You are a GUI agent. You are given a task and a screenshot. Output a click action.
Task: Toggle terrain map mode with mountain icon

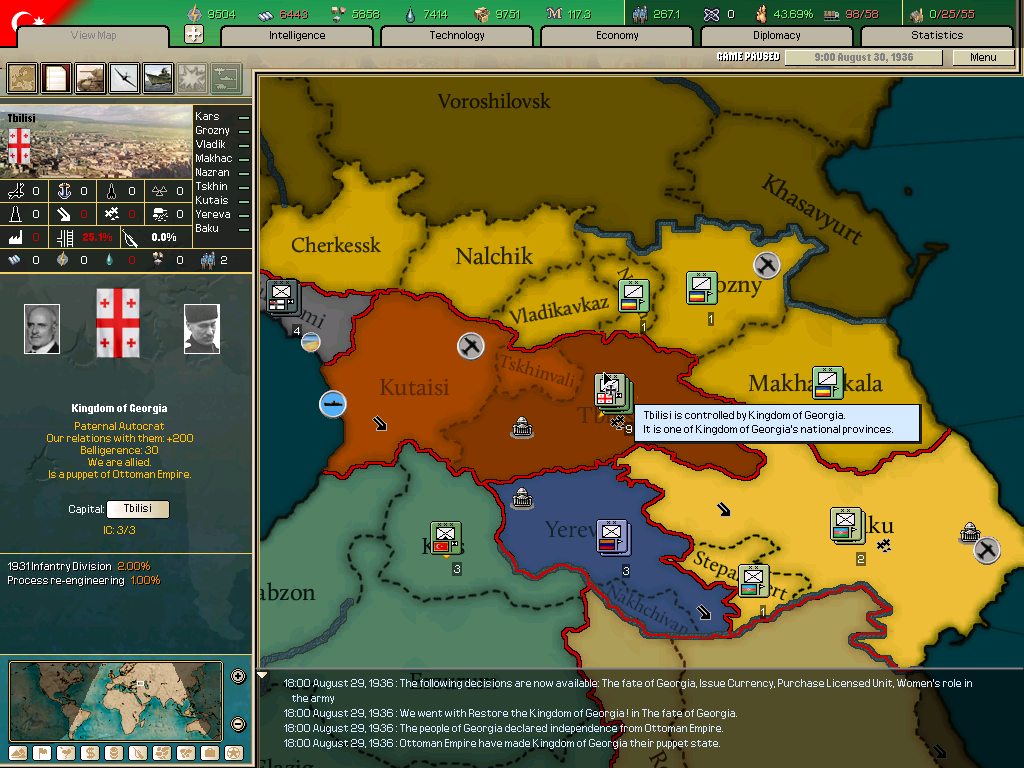[x=18, y=753]
